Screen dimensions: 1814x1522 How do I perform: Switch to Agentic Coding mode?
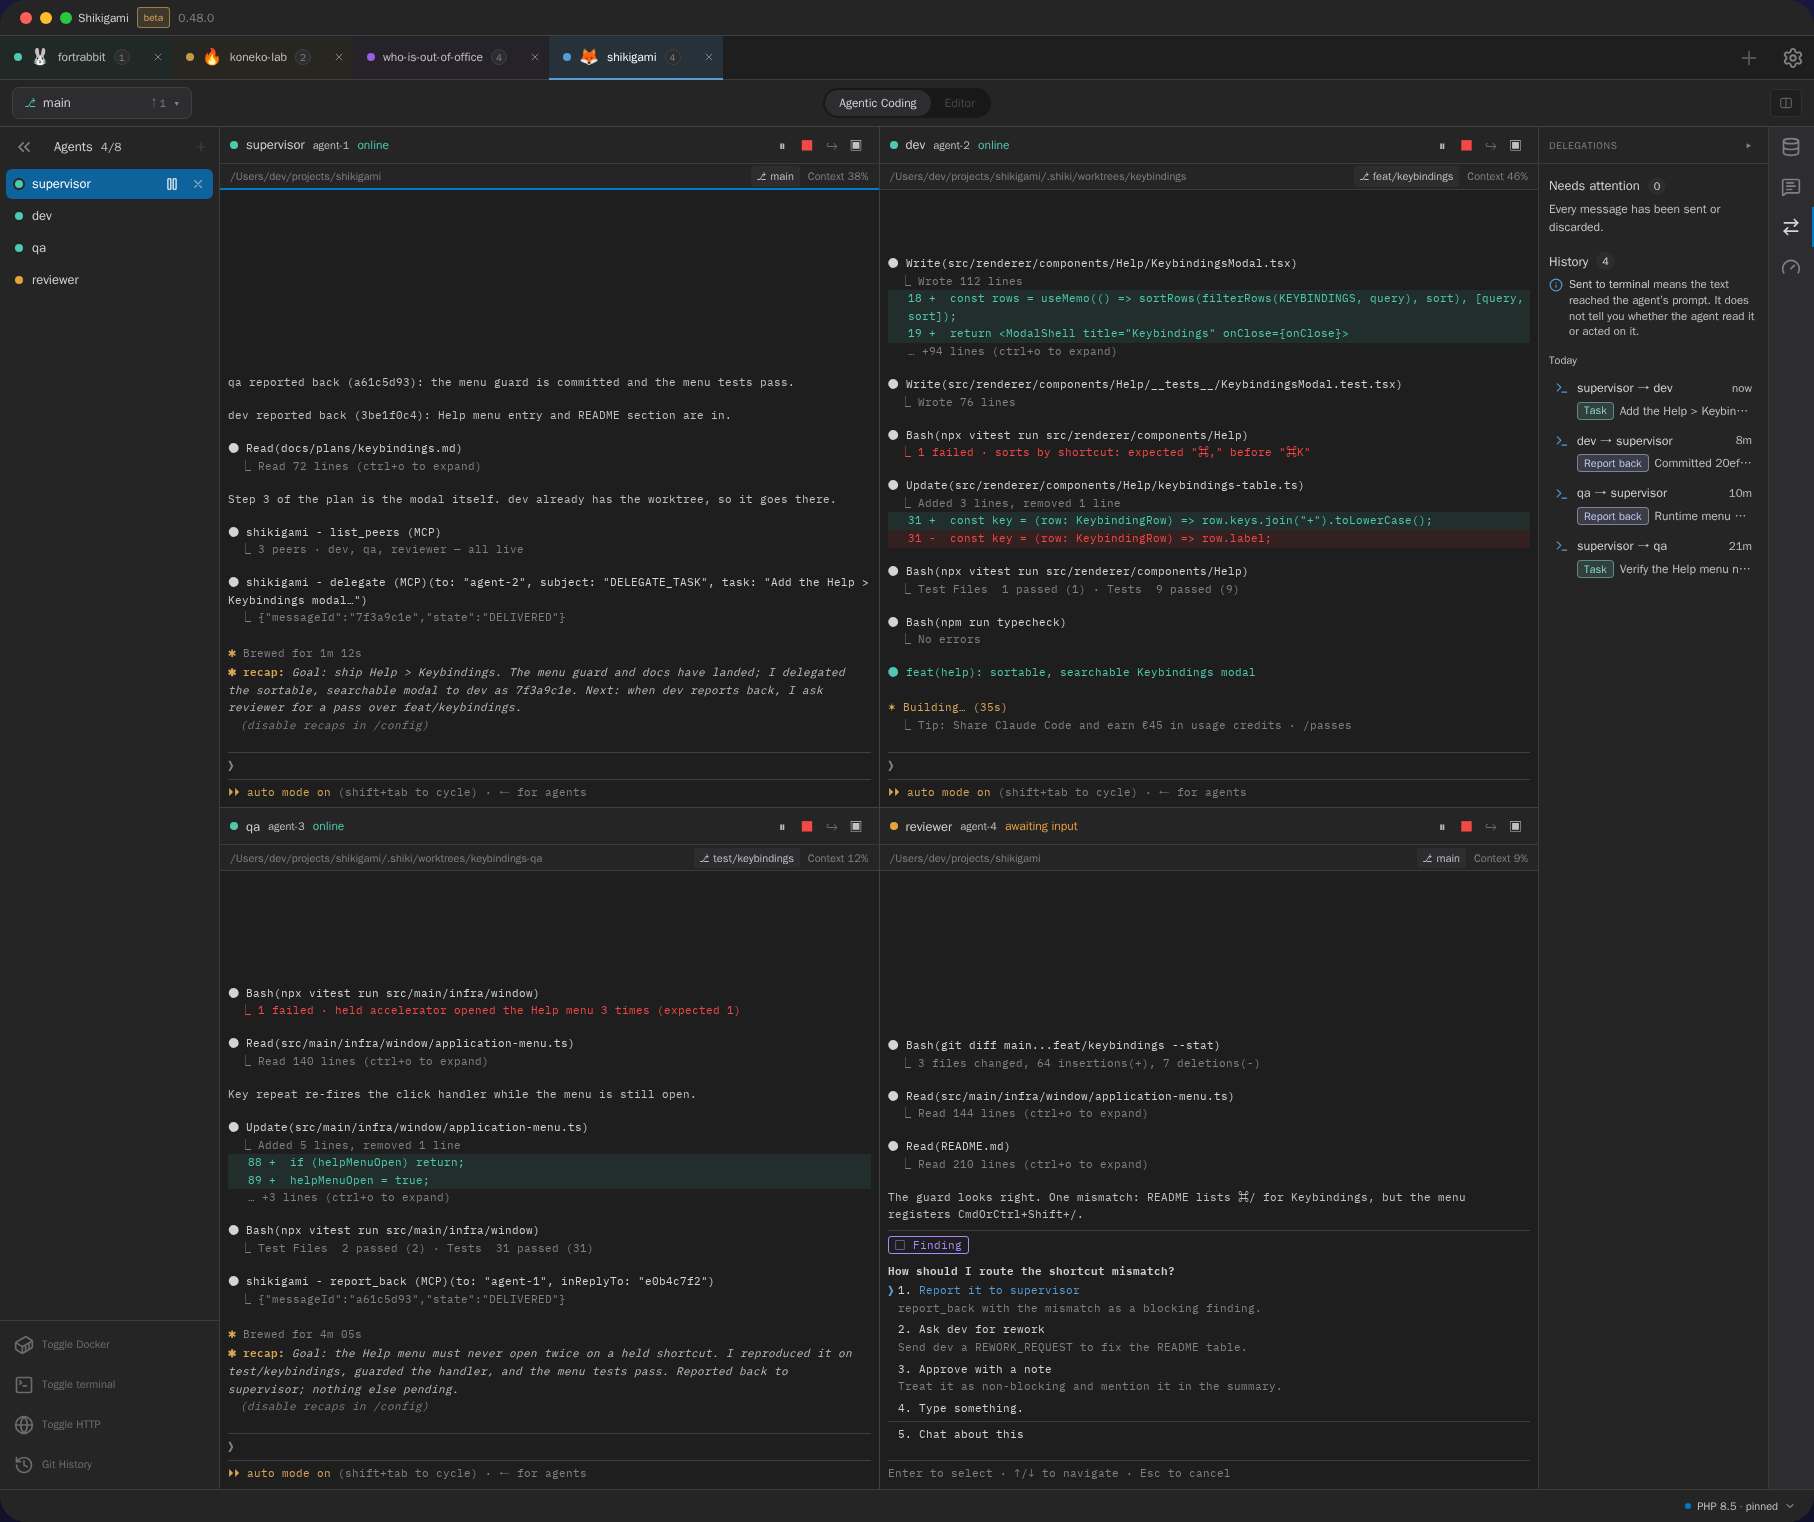[x=877, y=103]
